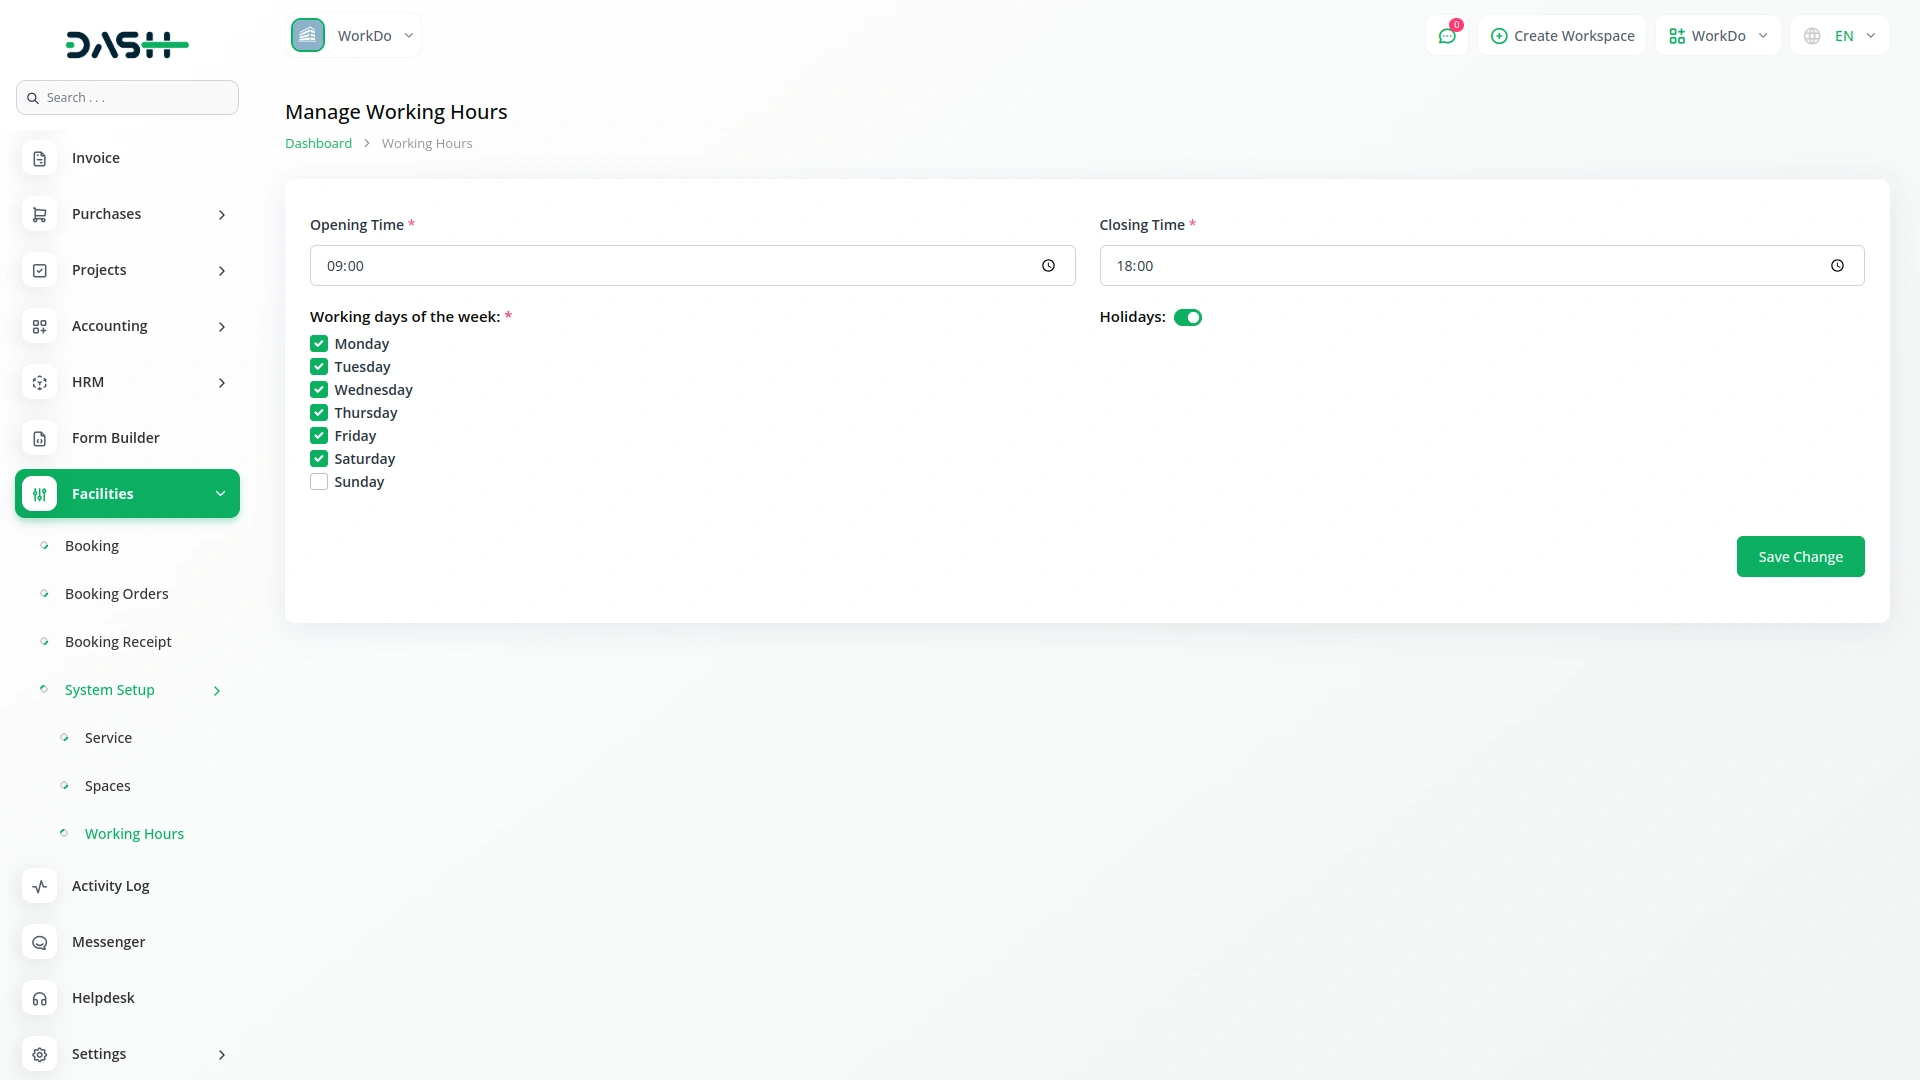Follow the Dashboard breadcrumb link
Image resolution: width=1920 pixels, height=1080 pixels.
(x=318, y=144)
